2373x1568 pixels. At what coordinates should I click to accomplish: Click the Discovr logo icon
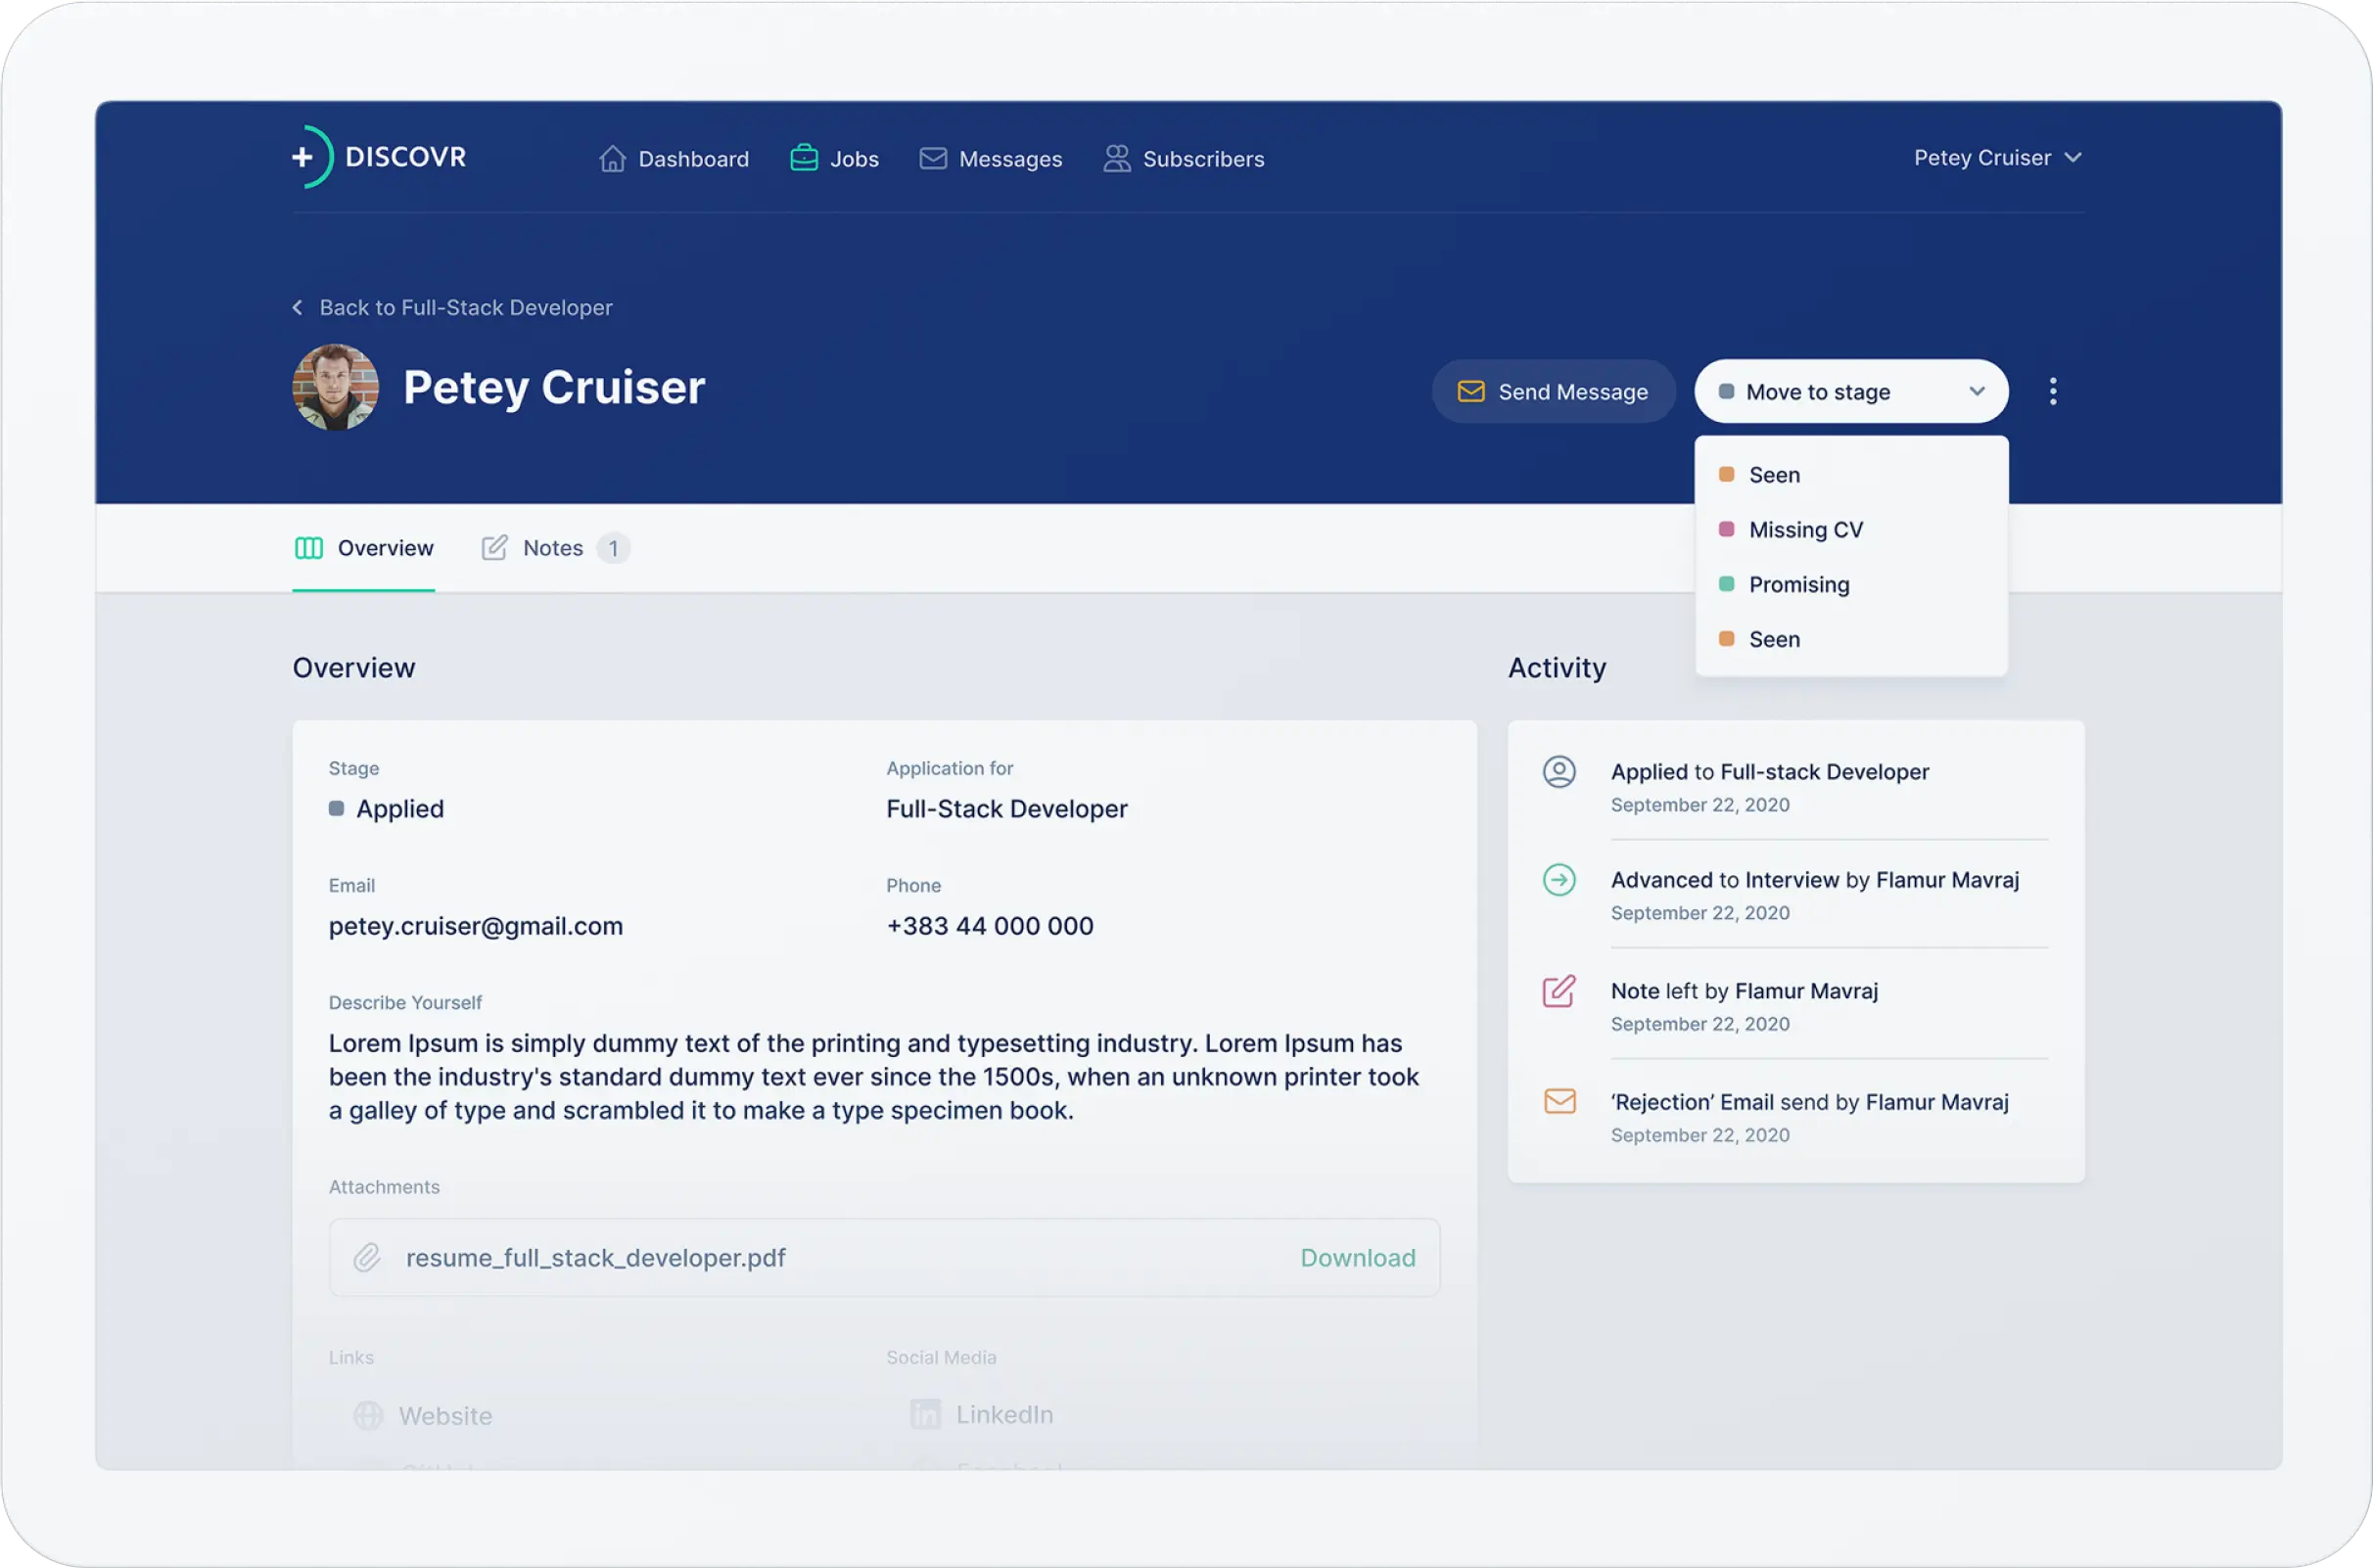(312, 157)
